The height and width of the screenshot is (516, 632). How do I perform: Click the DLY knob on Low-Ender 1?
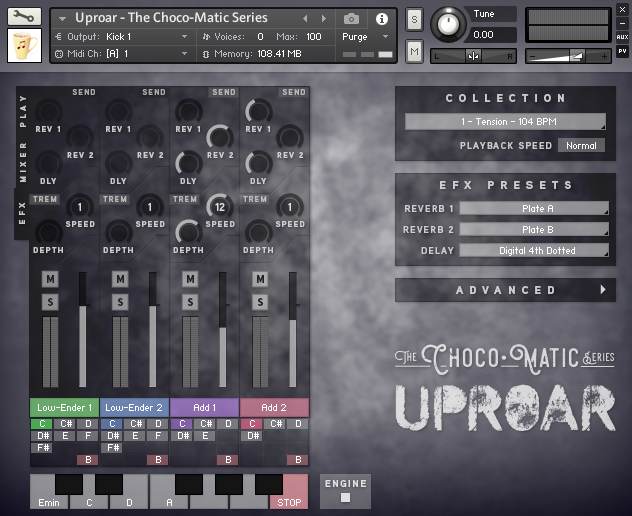point(49,164)
